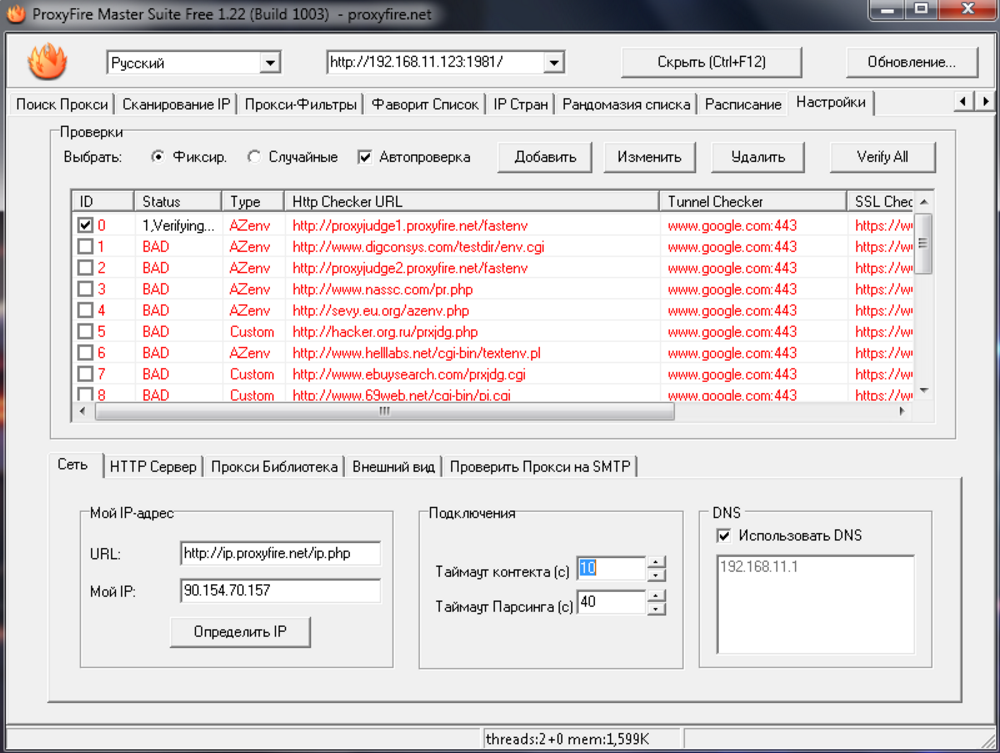
Task: Open the Сканирование IP tab
Action: pos(176,104)
